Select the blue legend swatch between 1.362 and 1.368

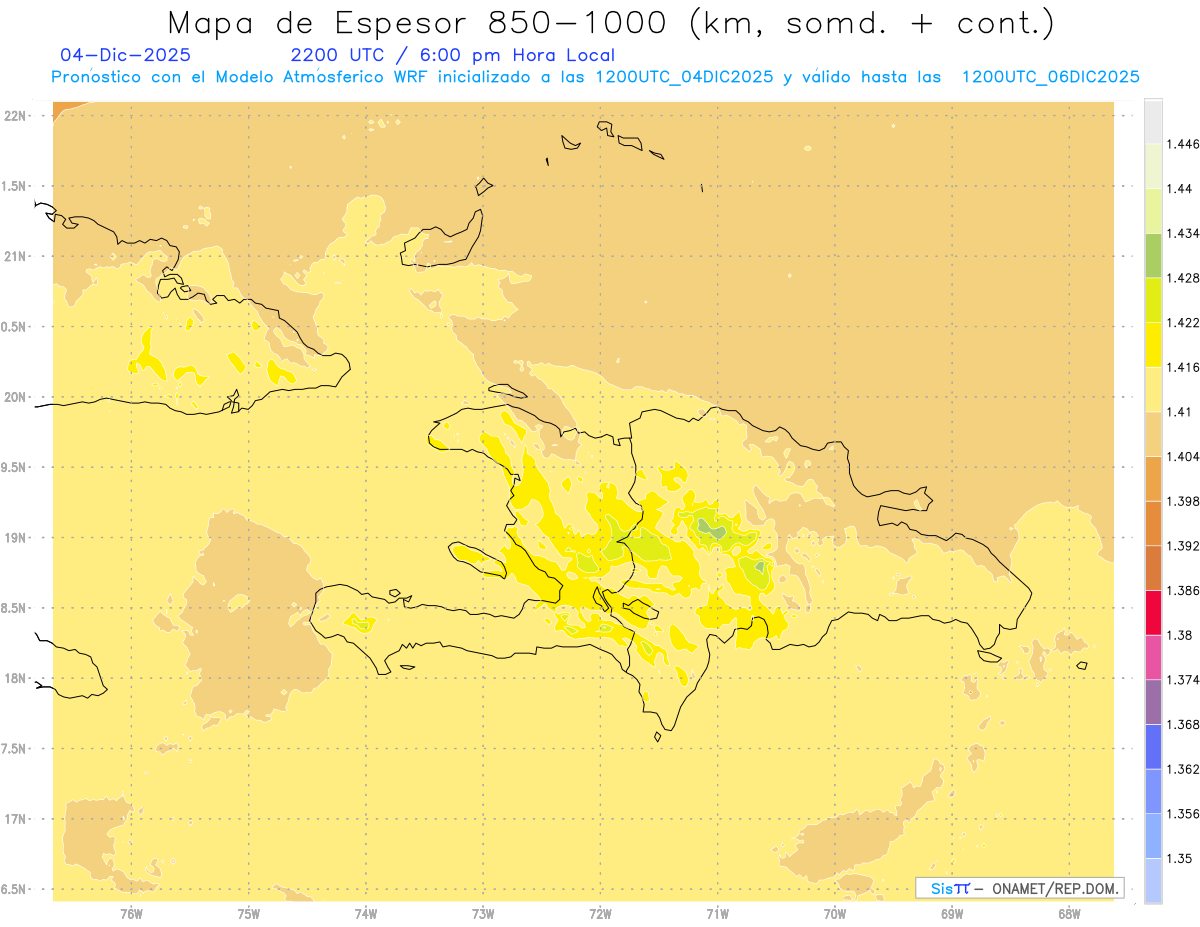1153,747
